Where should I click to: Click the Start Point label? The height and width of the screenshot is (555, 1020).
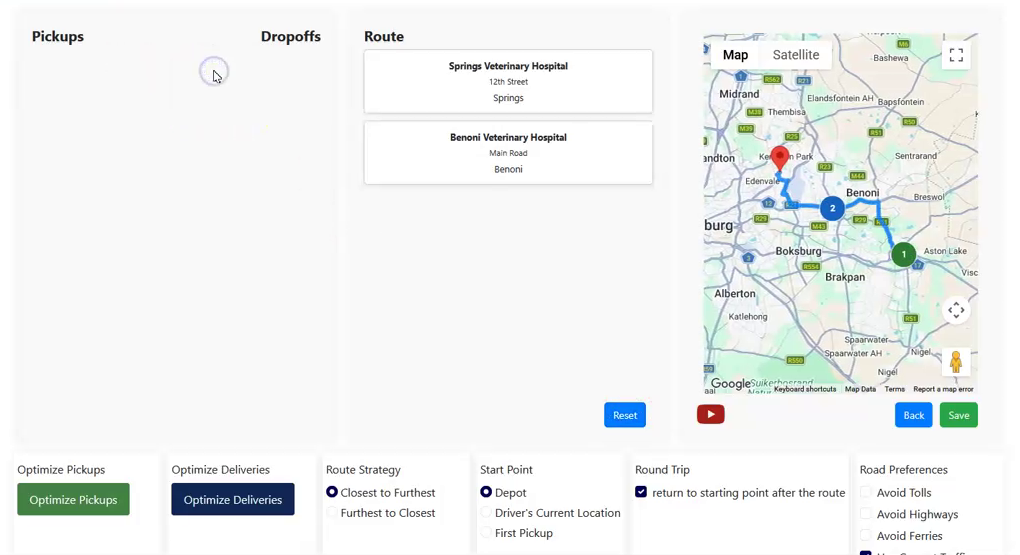[506, 470]
